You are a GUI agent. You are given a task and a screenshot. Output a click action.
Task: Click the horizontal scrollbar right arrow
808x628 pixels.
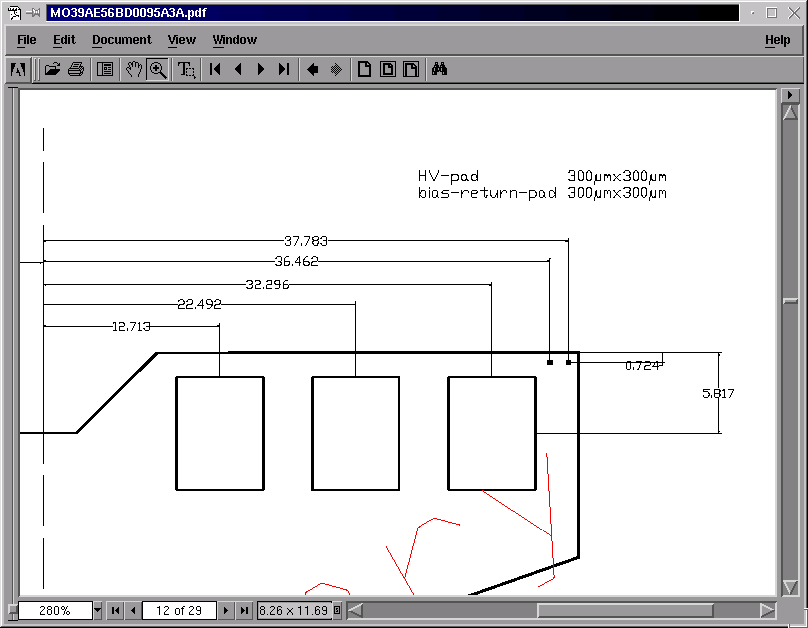767,610
